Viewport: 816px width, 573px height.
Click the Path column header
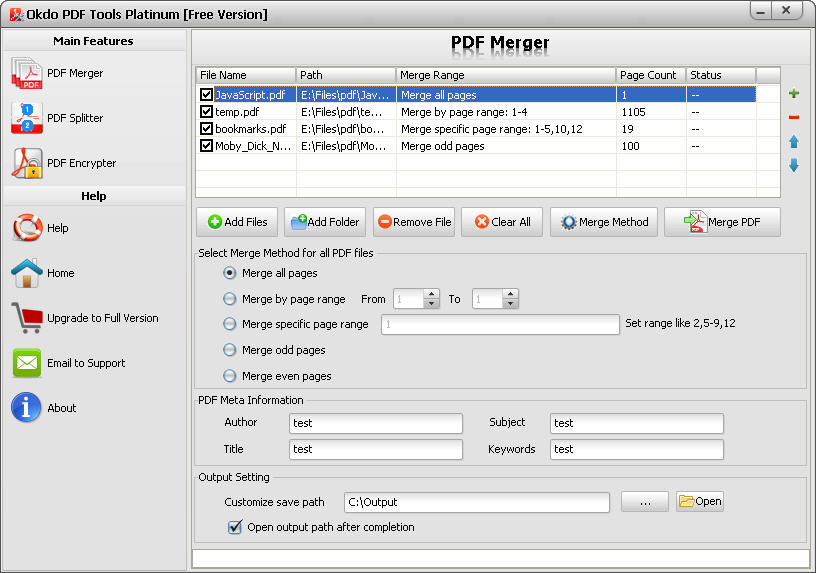click(x=346, y=75)
